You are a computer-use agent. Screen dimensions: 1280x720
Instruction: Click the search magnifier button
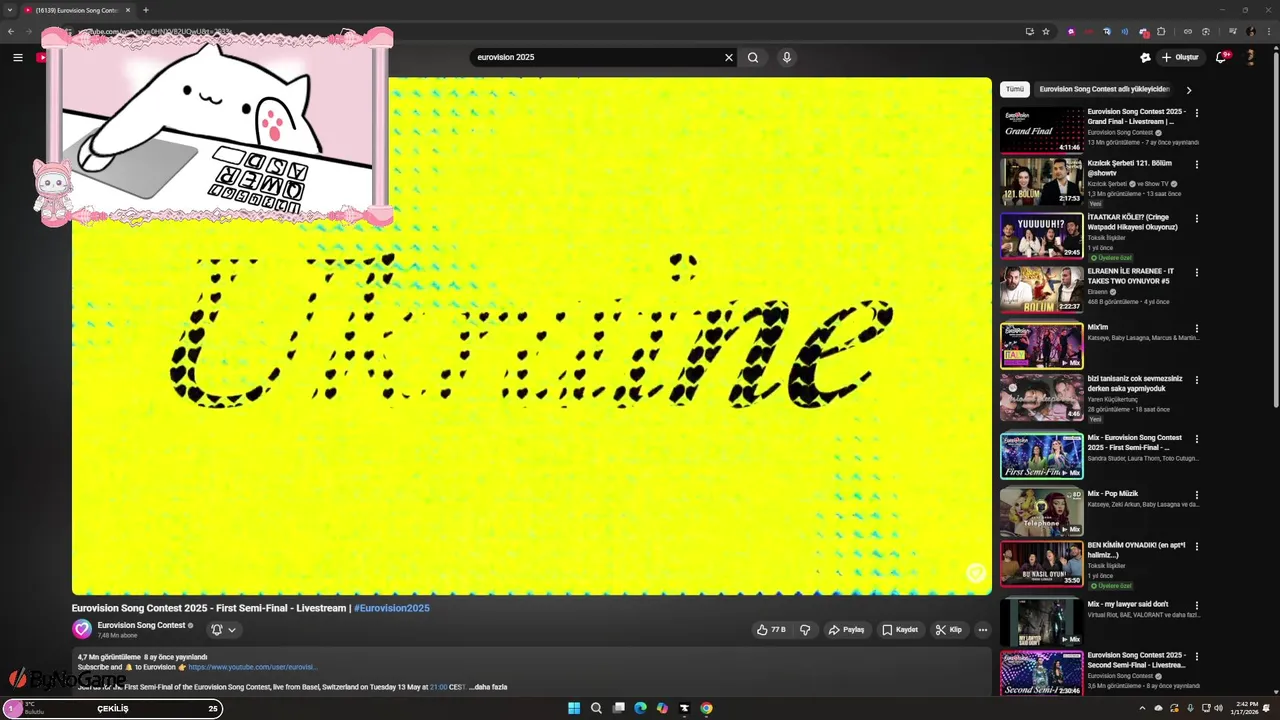point(753,57)
